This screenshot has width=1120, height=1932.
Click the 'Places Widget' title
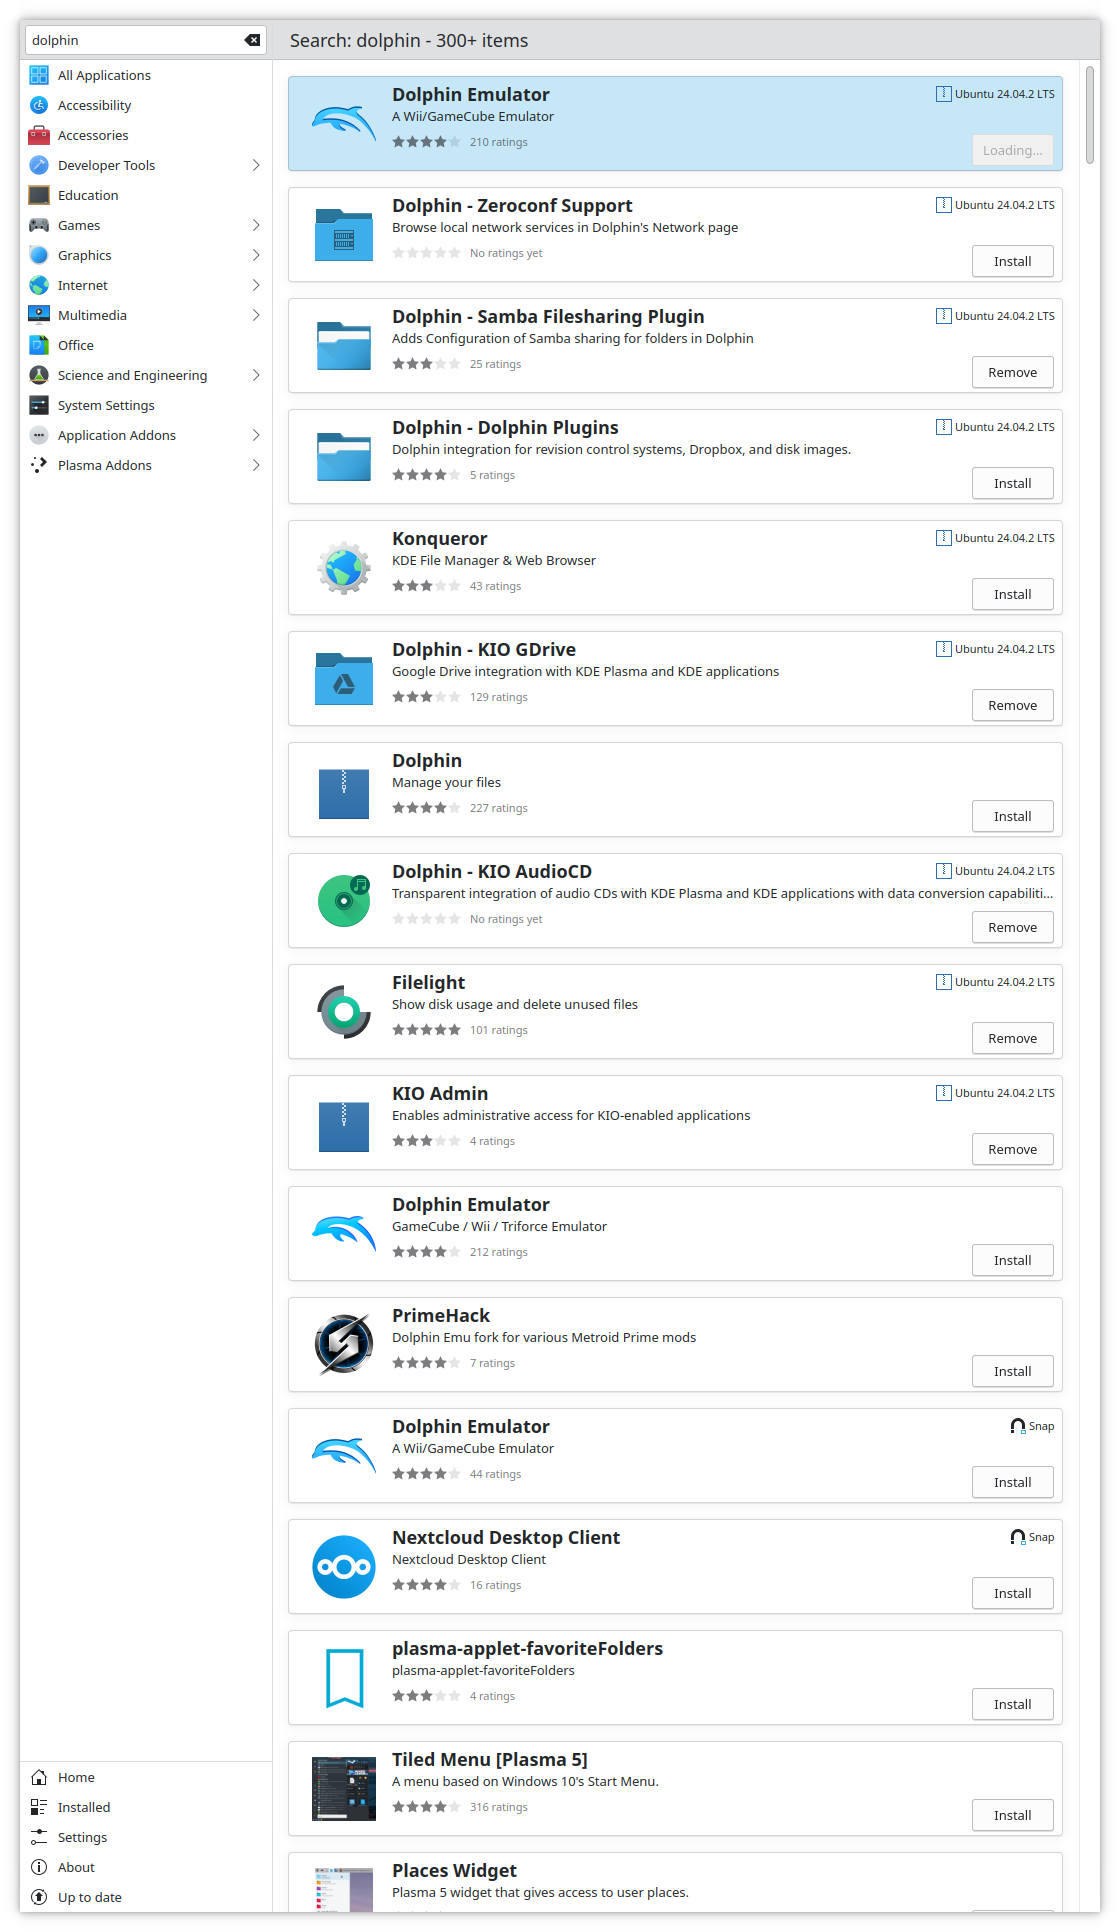coord(454,1870)
